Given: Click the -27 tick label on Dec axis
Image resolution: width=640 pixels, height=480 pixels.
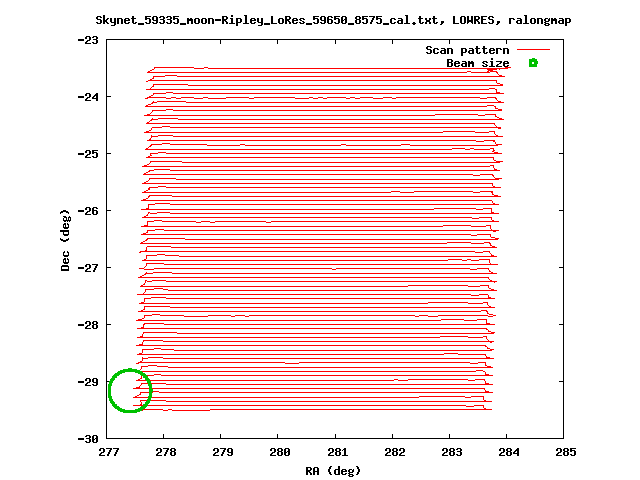Looking at the screenshot, I should coord(88,268).
